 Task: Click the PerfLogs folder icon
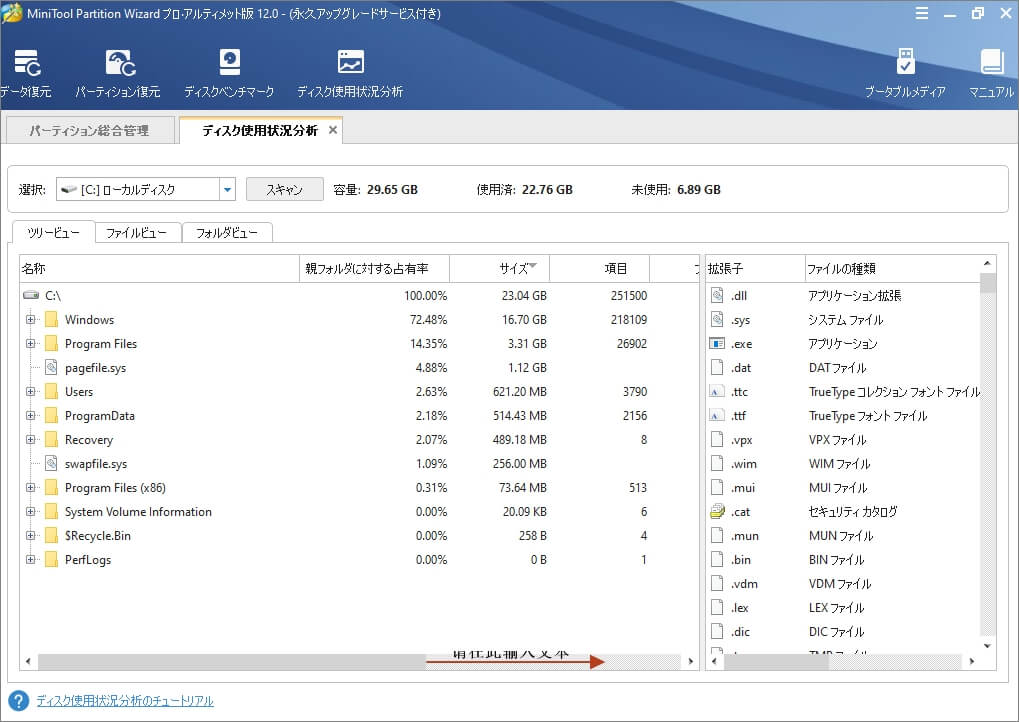[51, 560]
